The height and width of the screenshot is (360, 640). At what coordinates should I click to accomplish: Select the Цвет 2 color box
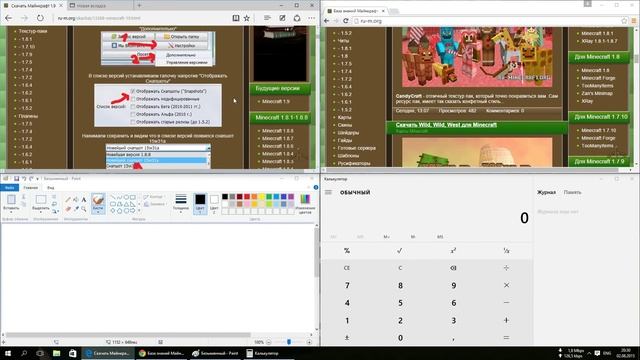pos(214,204)
